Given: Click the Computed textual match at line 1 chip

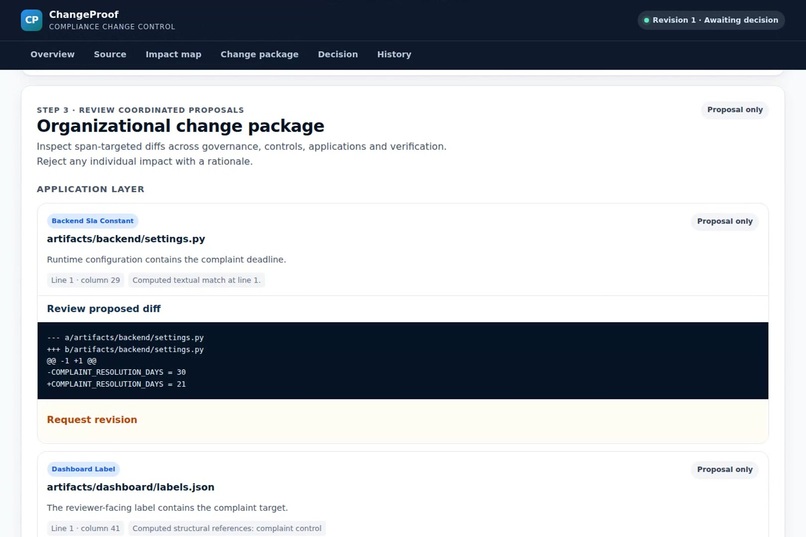Looking at the screenshot, I should (196, 280).
